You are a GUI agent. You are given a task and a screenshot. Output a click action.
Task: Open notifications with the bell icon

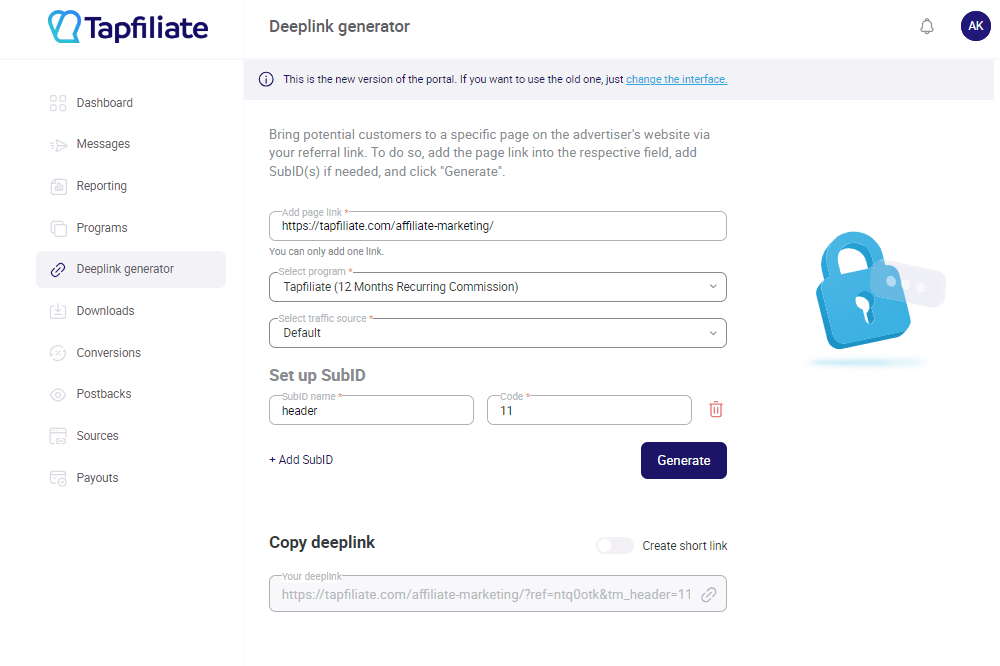tap(926, 26)
